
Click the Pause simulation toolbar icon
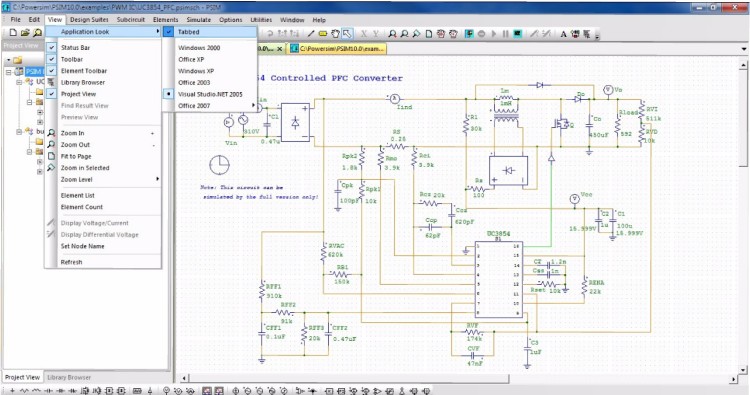point(506,33)
